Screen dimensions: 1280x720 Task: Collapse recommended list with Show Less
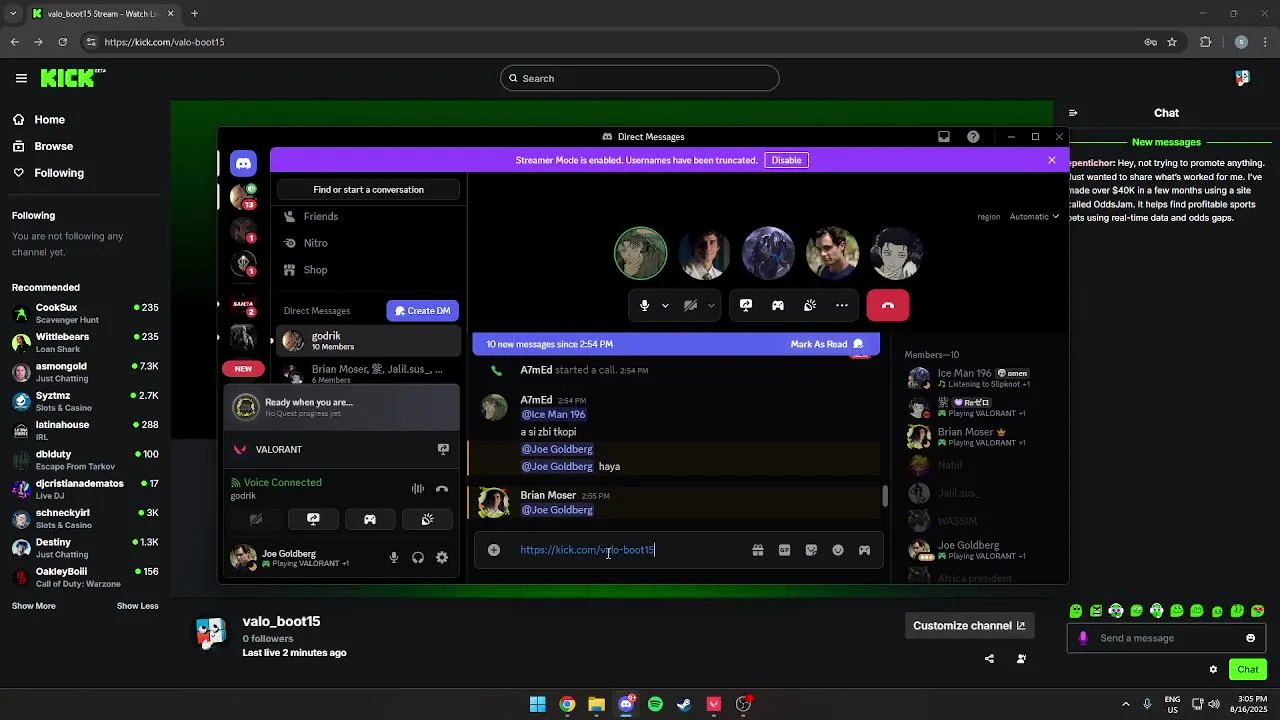pos(137,606)
